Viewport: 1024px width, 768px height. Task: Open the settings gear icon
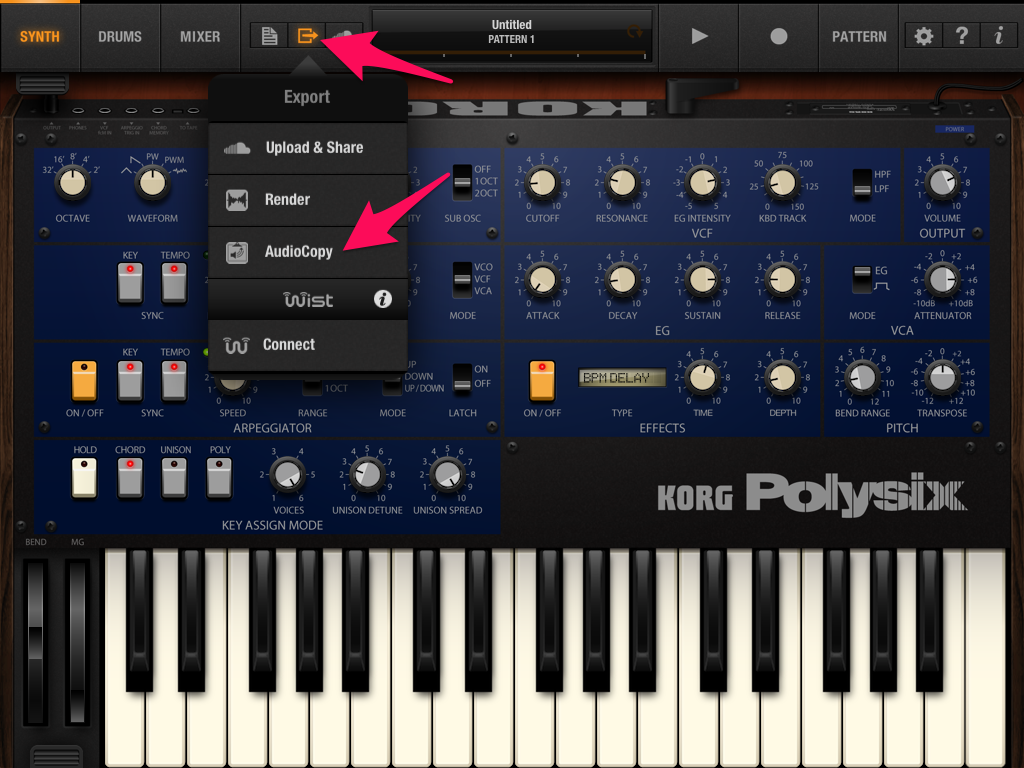(x=923, y=36)
